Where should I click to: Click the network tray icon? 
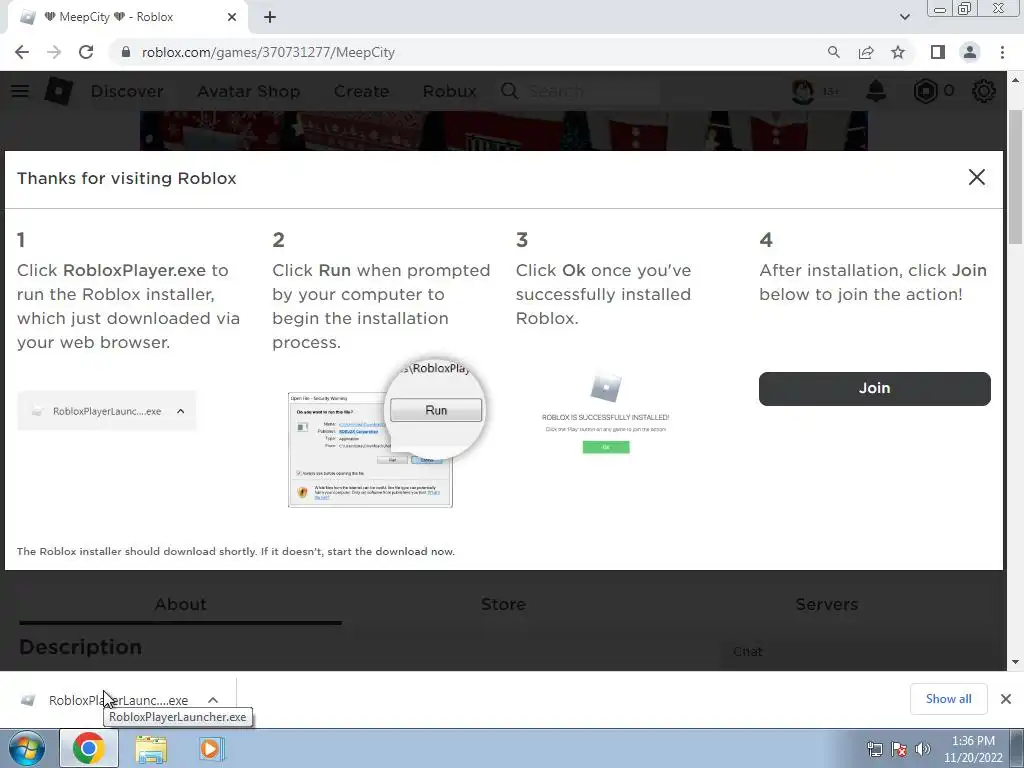(874, 749)
